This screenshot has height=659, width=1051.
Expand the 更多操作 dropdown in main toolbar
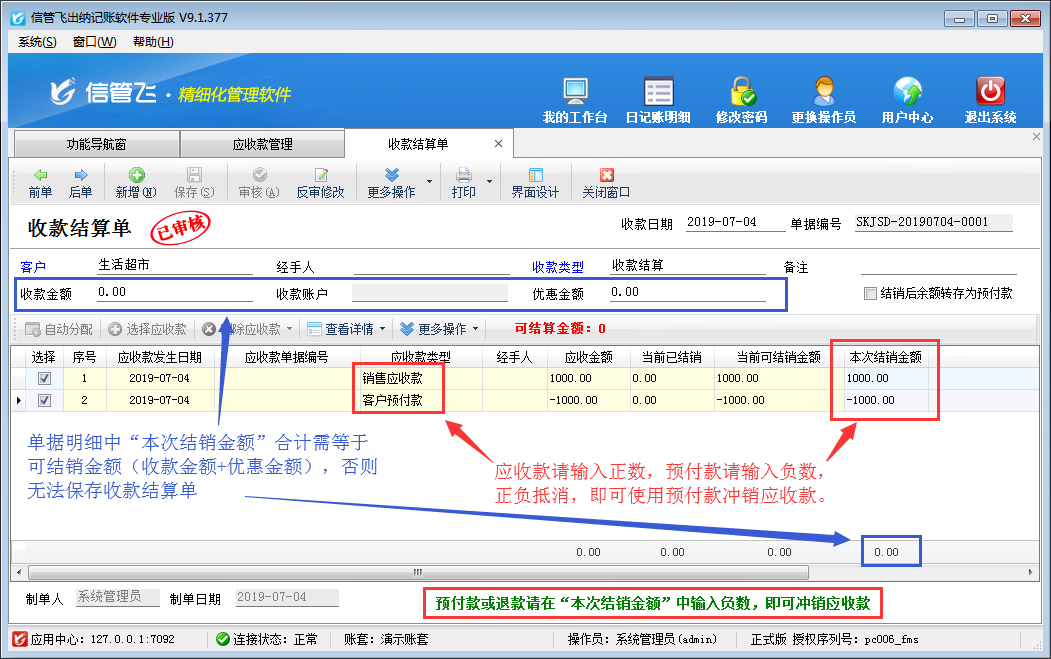pyautogui.click(x=430, y=182)
